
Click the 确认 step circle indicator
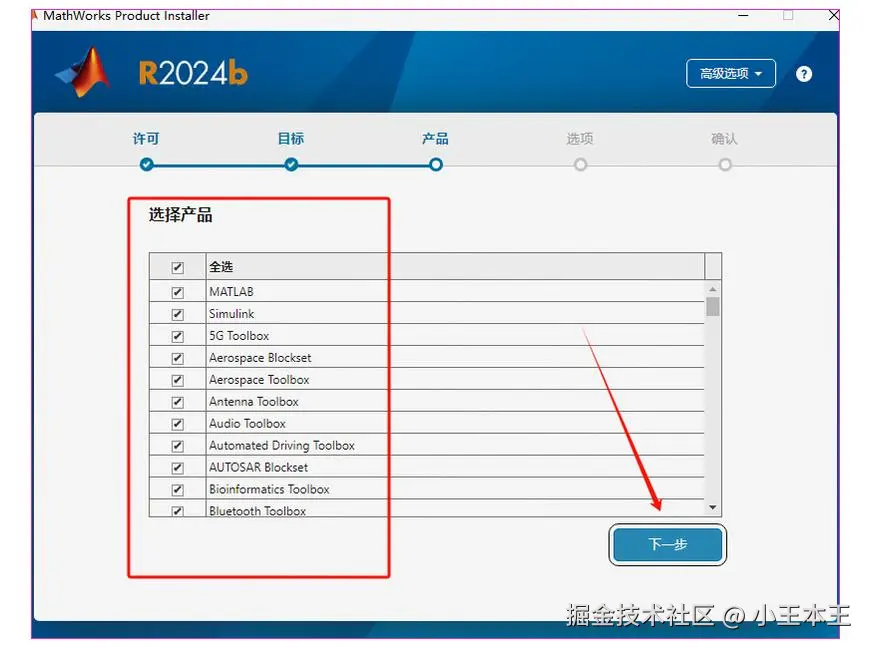724,164
